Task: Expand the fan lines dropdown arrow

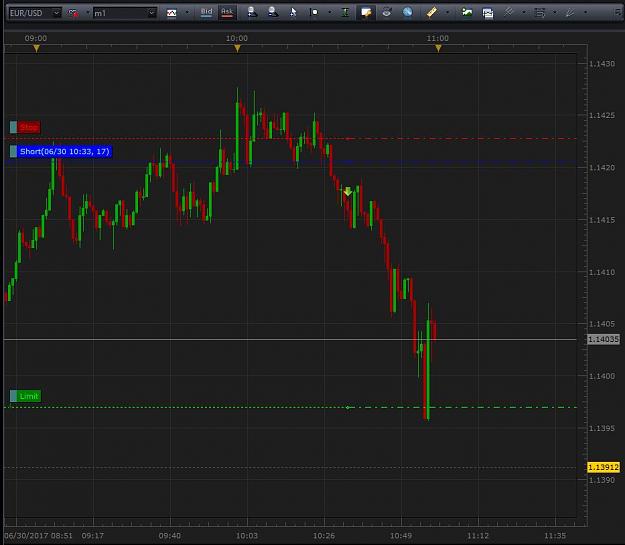Action: [585, 12]
